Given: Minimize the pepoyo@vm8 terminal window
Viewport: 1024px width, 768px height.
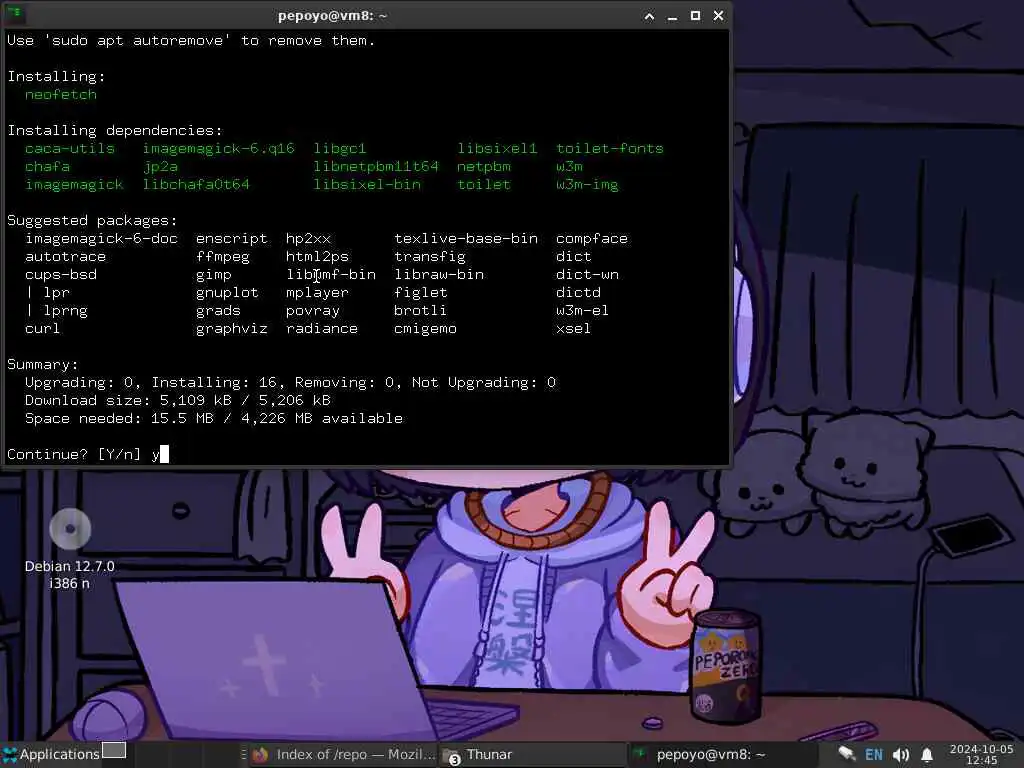Looking at the screenshot, I should pyautogui.click(x=672, y=16).
